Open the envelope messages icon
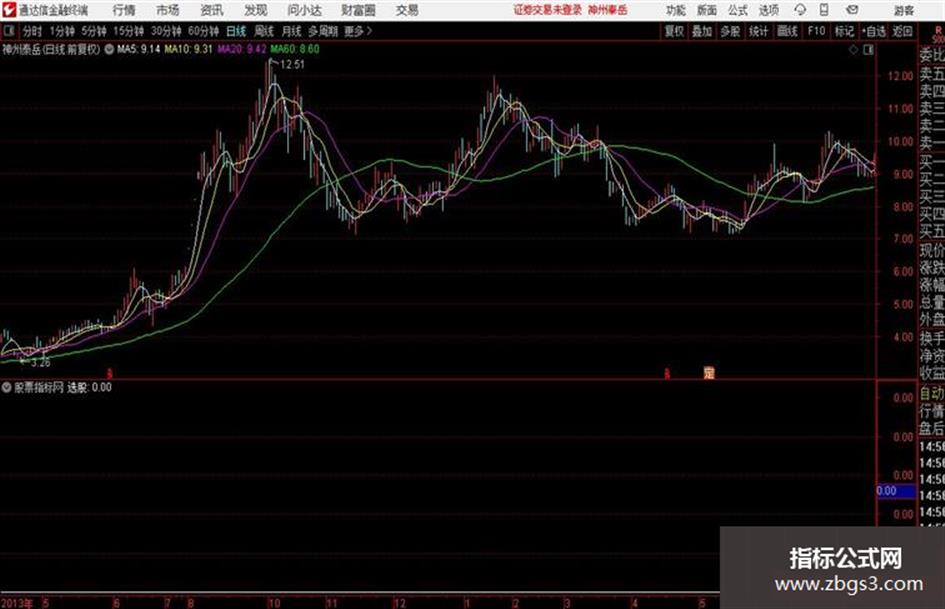Screen dimensions: 945x609 click(852, 10)
